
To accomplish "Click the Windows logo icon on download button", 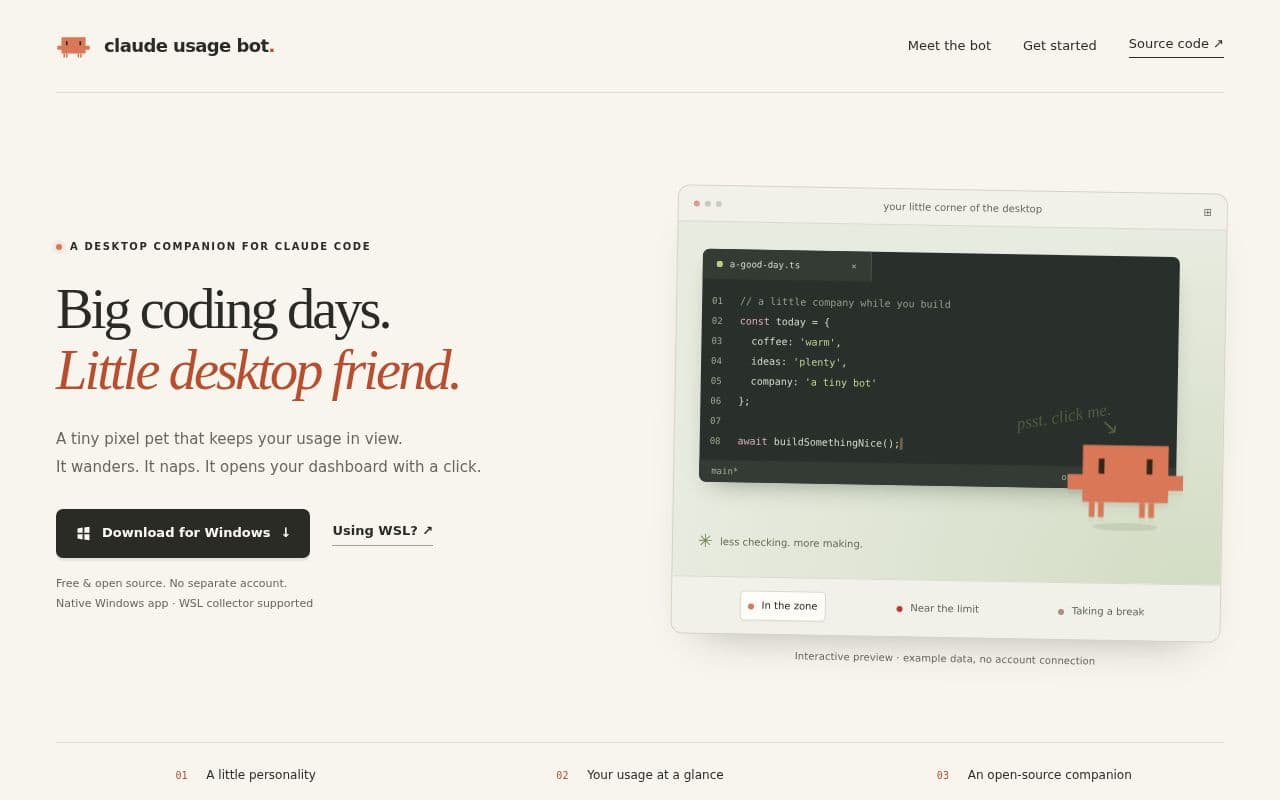I will [84, 533].
